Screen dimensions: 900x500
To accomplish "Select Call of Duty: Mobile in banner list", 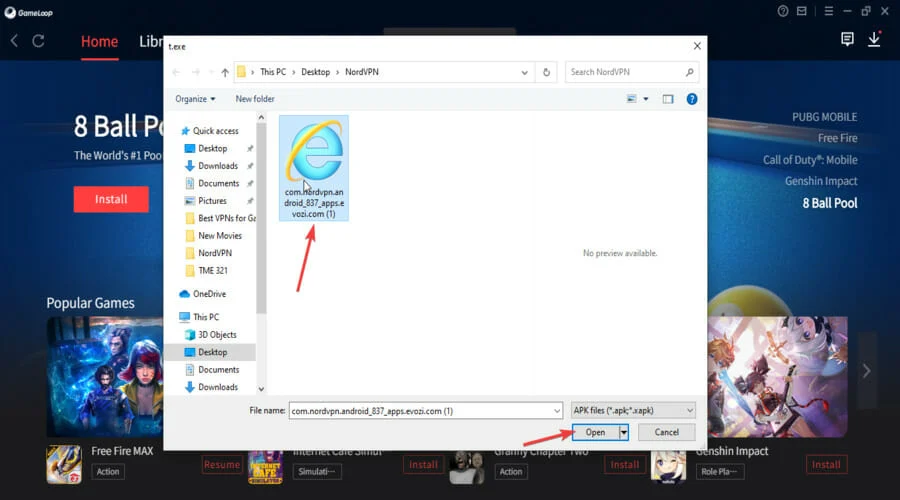I will pos(810,160).
